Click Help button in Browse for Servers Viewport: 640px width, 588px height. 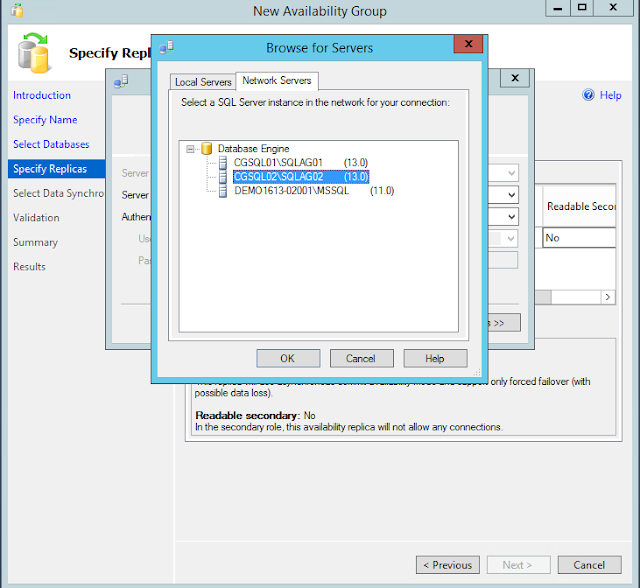[435, 358]
